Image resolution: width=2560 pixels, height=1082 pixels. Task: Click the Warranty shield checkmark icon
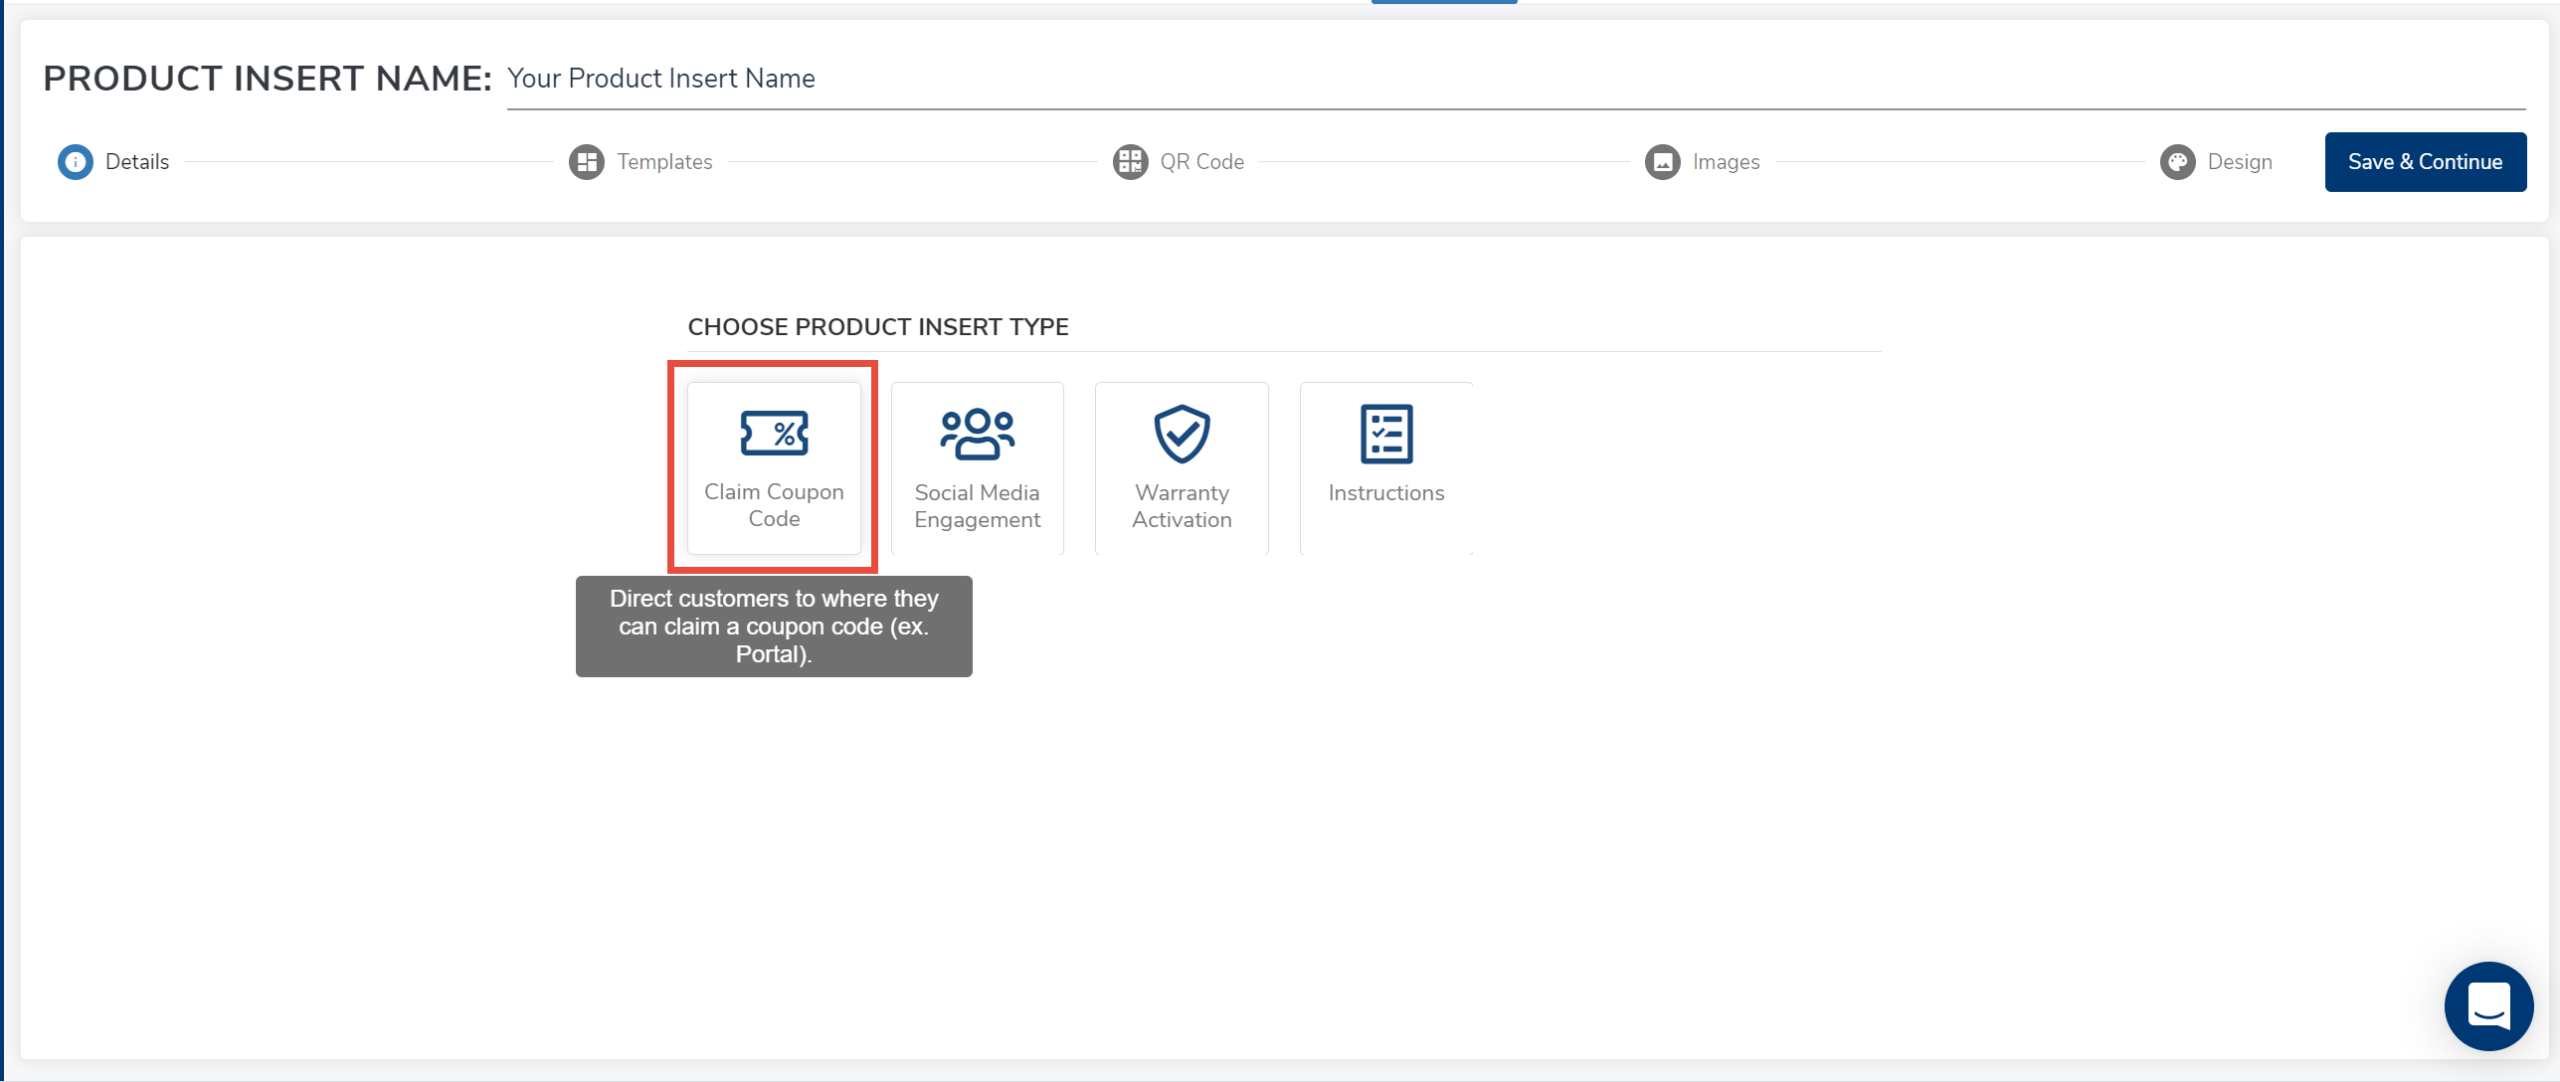[x=1182, y=434]
